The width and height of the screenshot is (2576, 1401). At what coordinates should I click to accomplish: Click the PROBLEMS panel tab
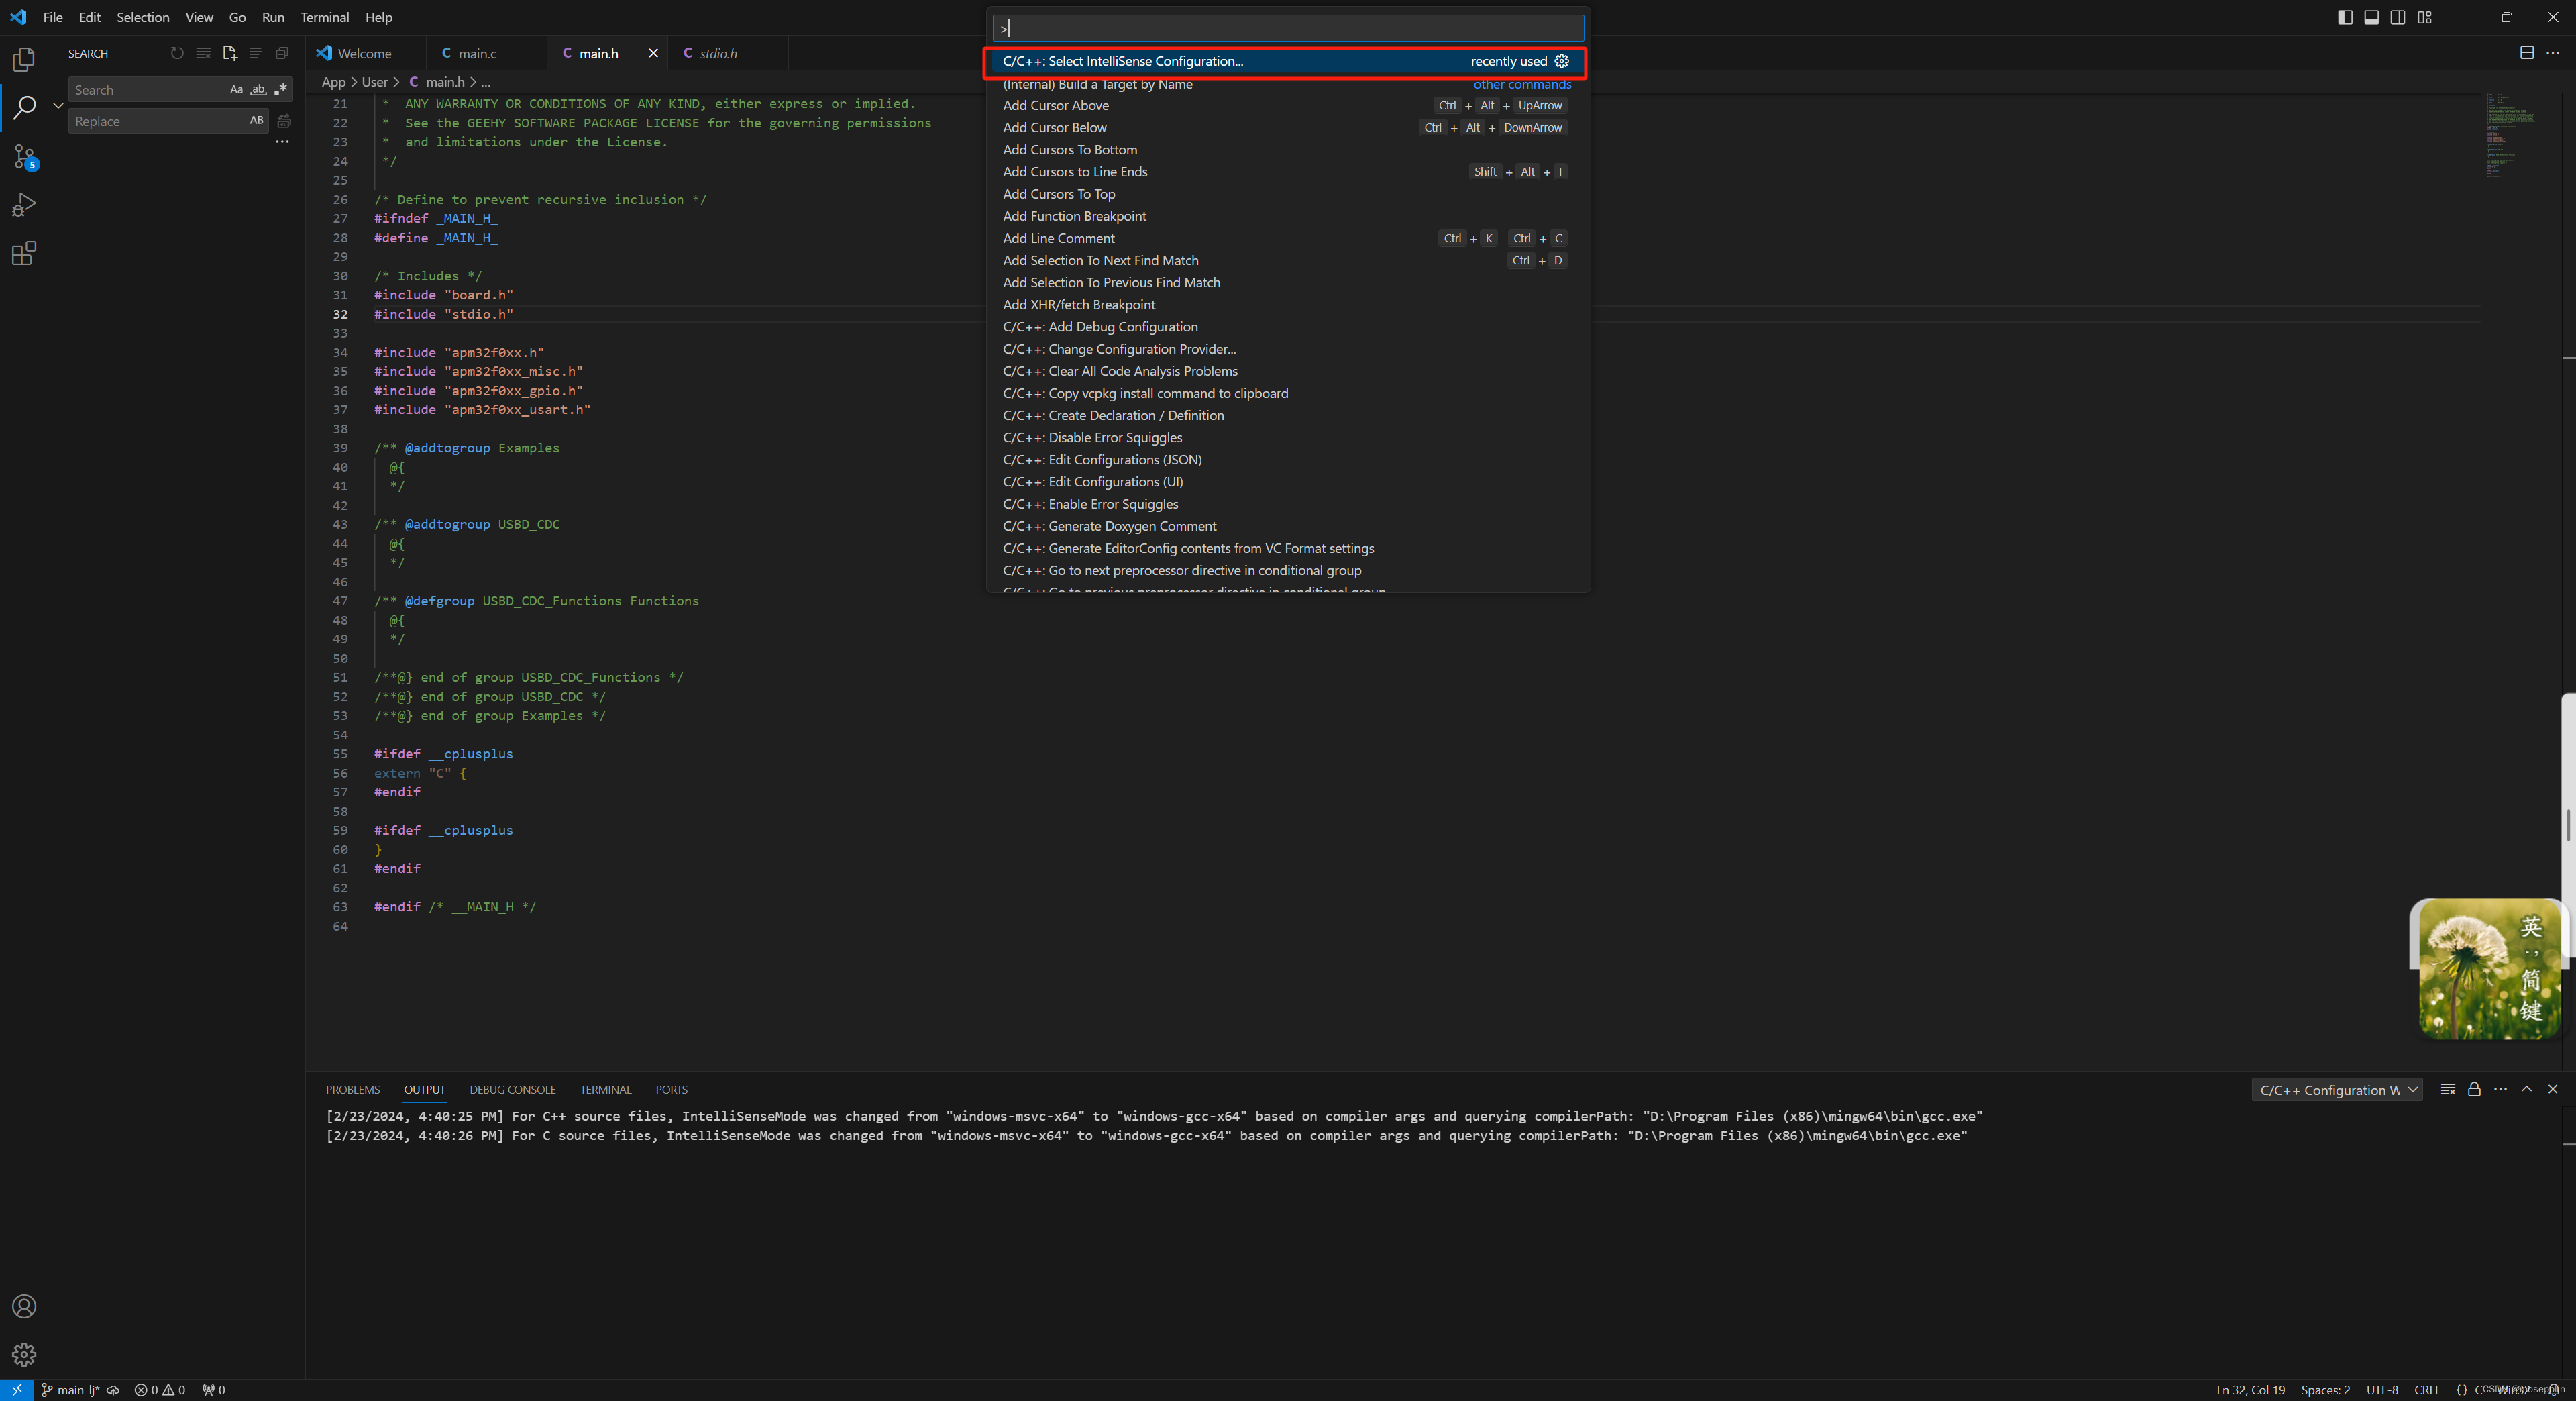352,1089
